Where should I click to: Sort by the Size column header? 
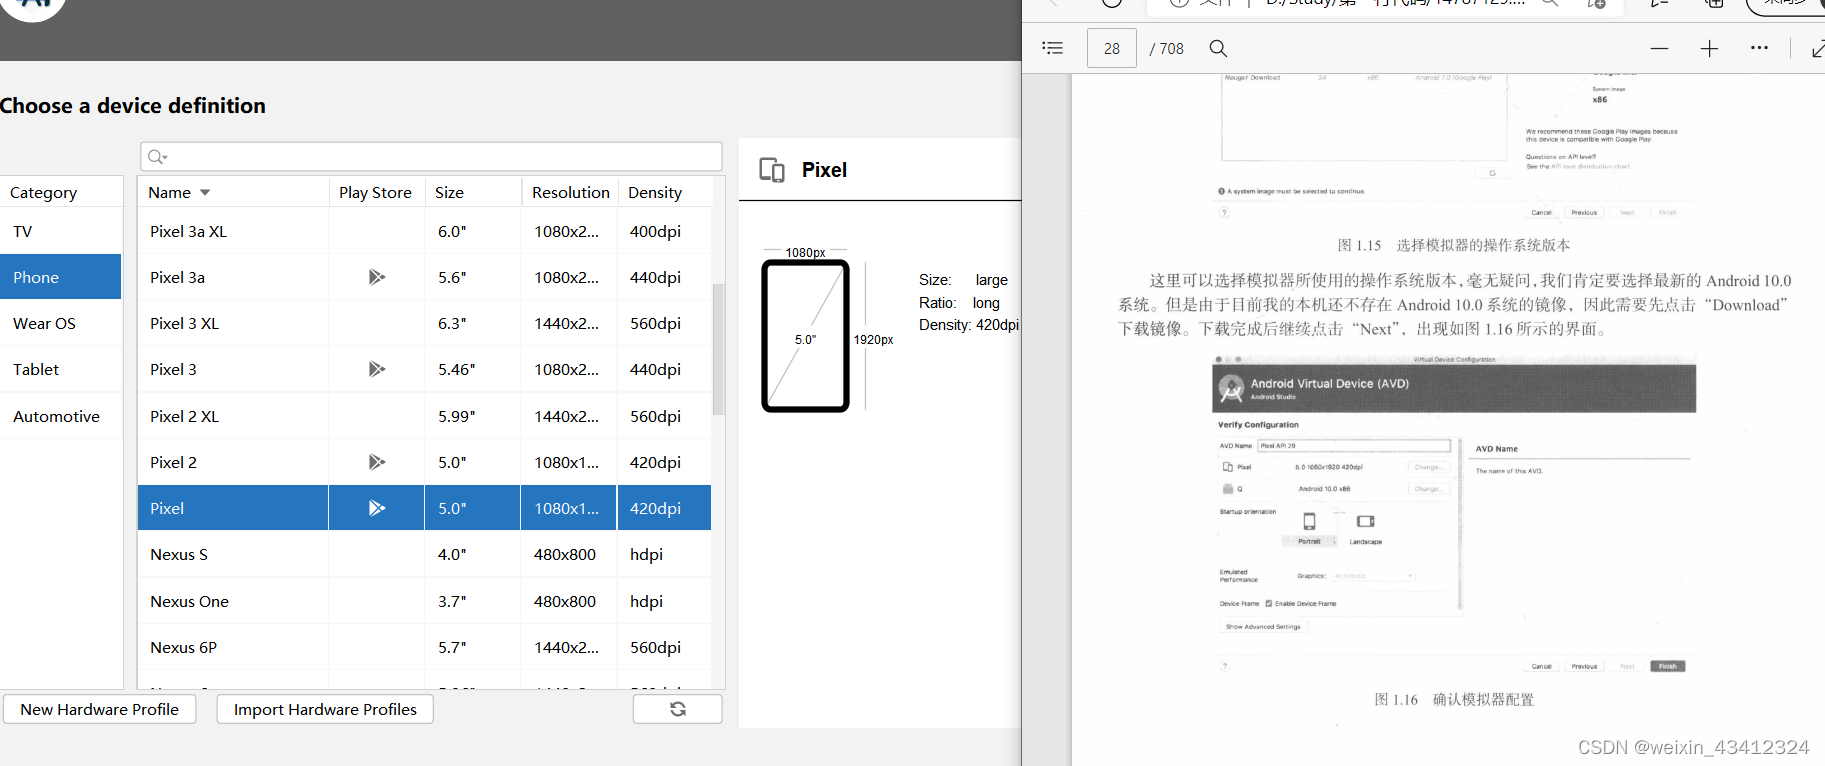tap(473, 192)
